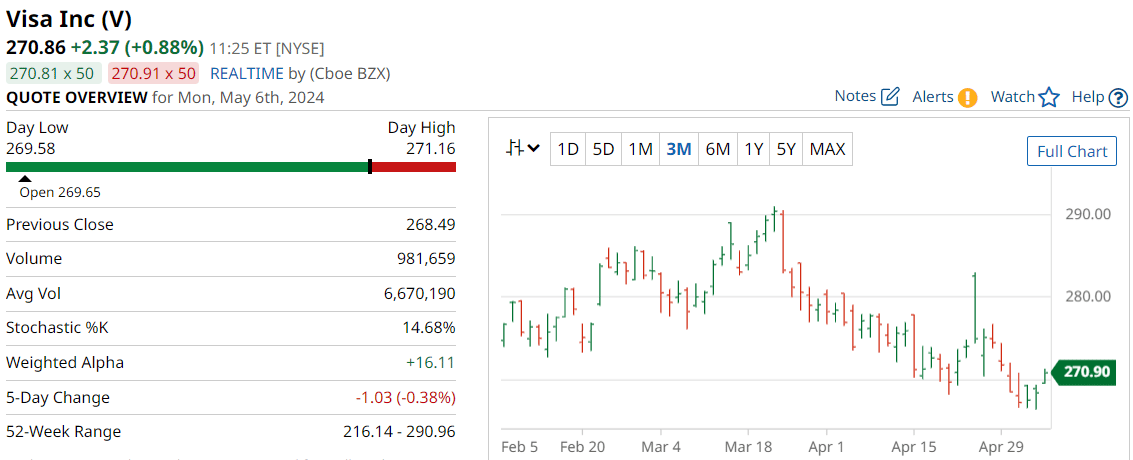Click the Feb 5 date label on chart
The height and width of the screenshot is (460, 1133).
520,446
